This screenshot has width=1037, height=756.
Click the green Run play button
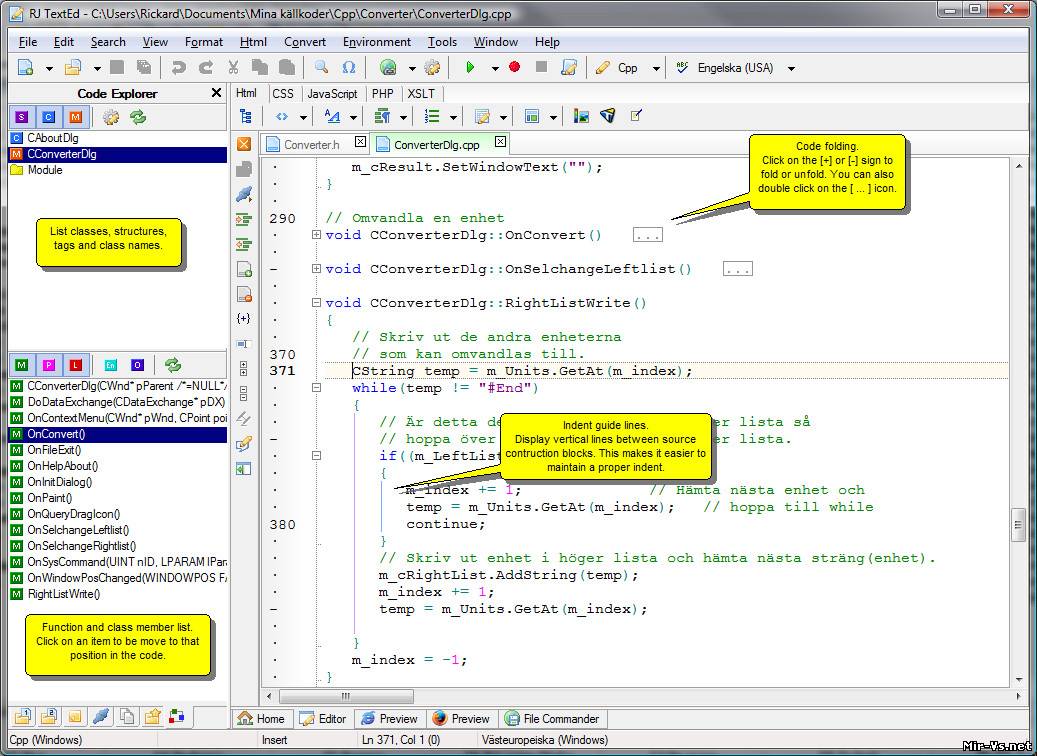470,68
